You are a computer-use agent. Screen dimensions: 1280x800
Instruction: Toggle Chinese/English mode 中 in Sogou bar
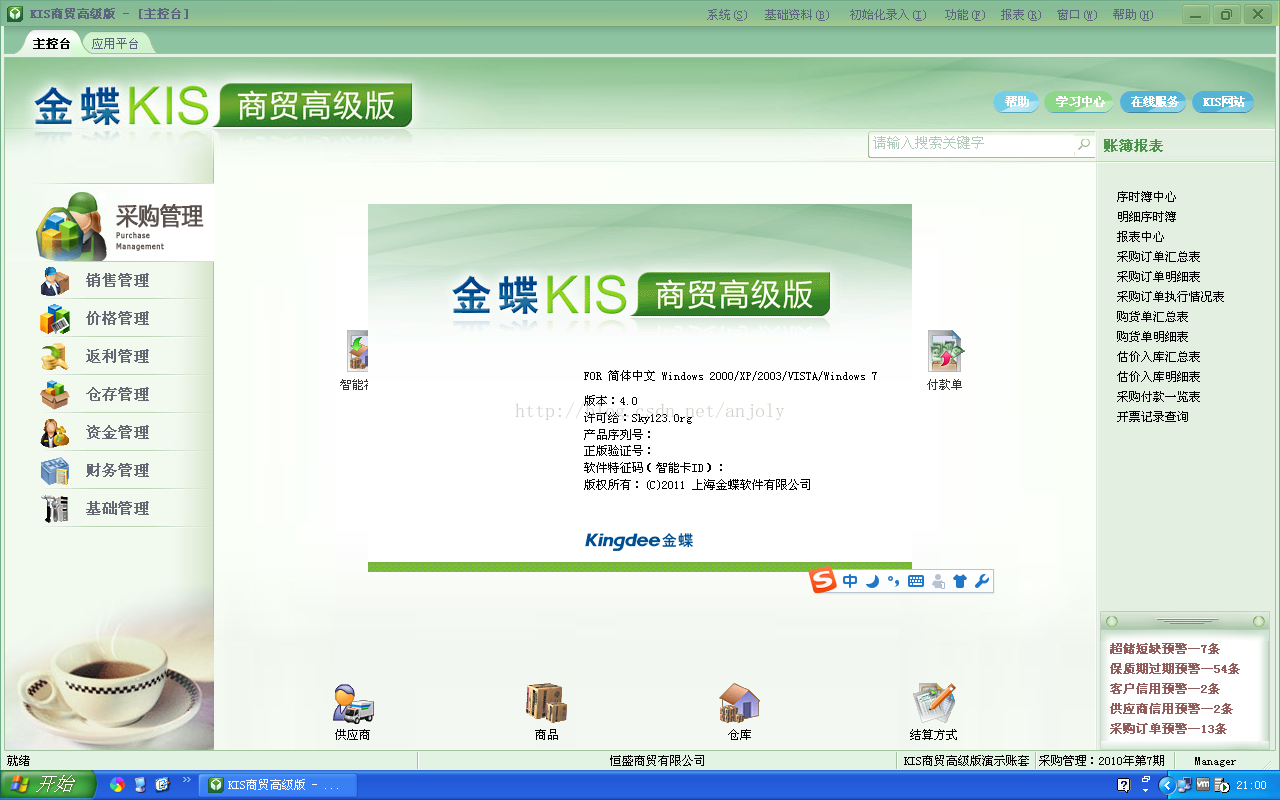[x=850, y=581]
